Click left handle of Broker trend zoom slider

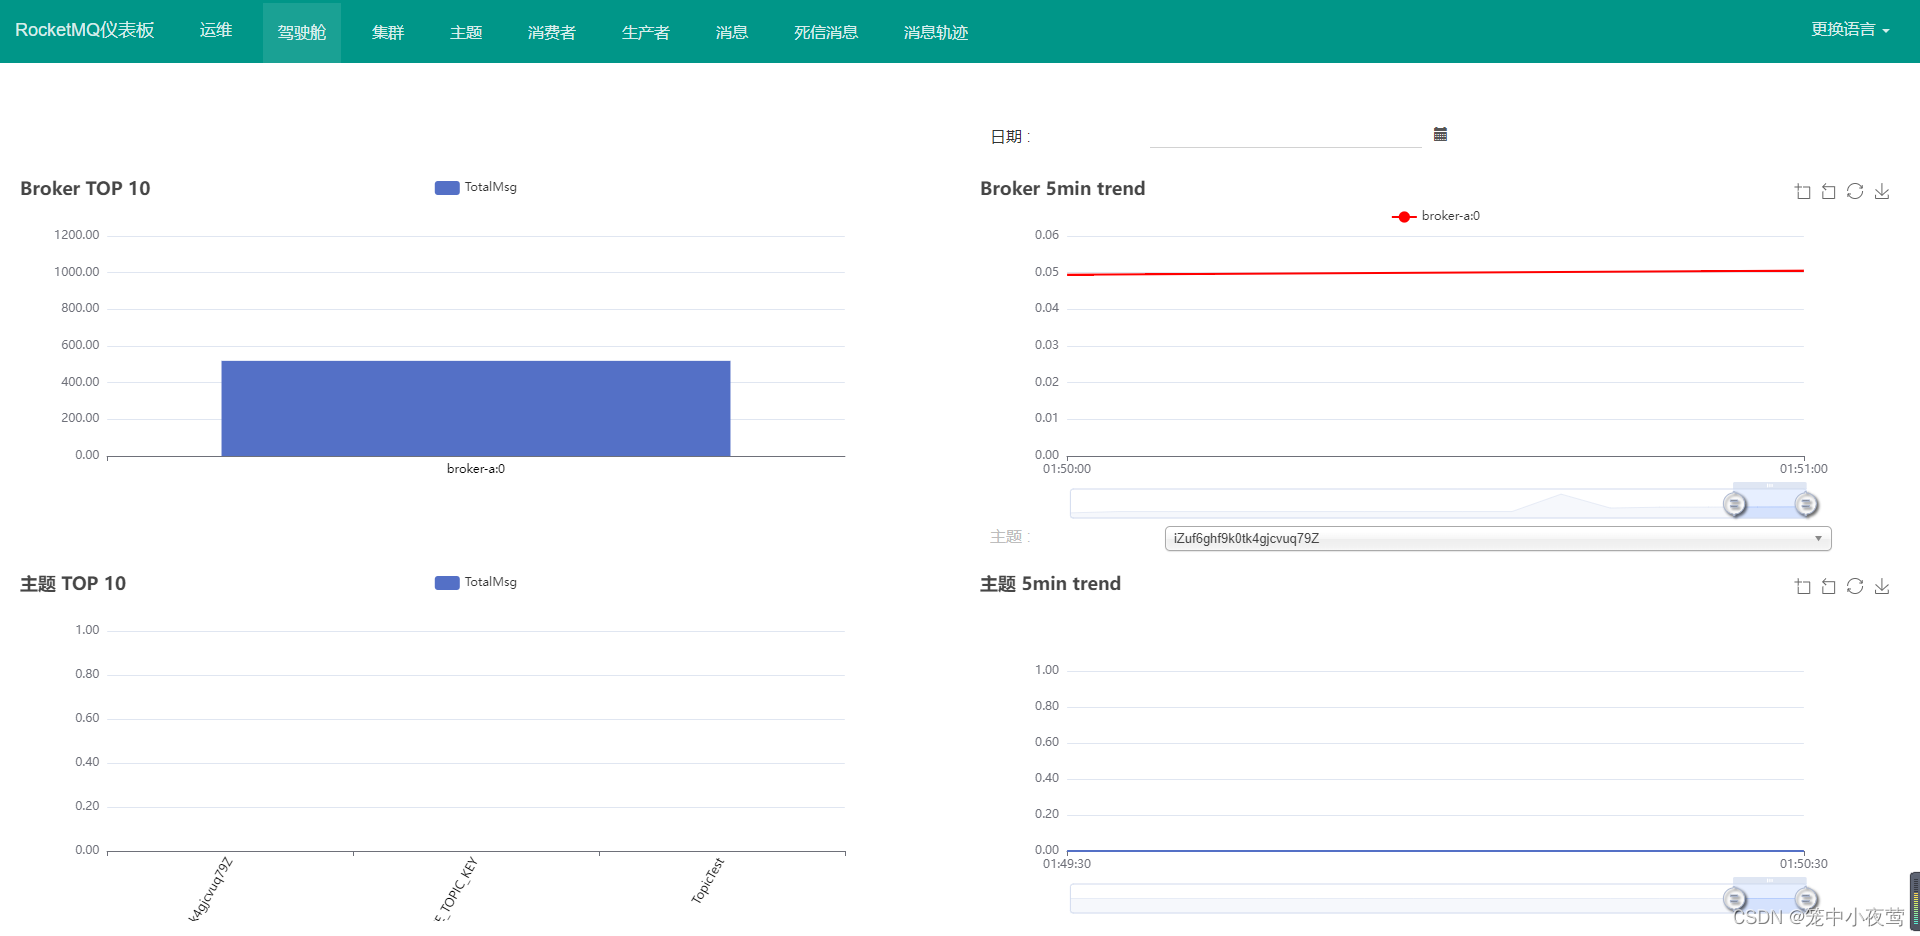[x=1735, y=504]
